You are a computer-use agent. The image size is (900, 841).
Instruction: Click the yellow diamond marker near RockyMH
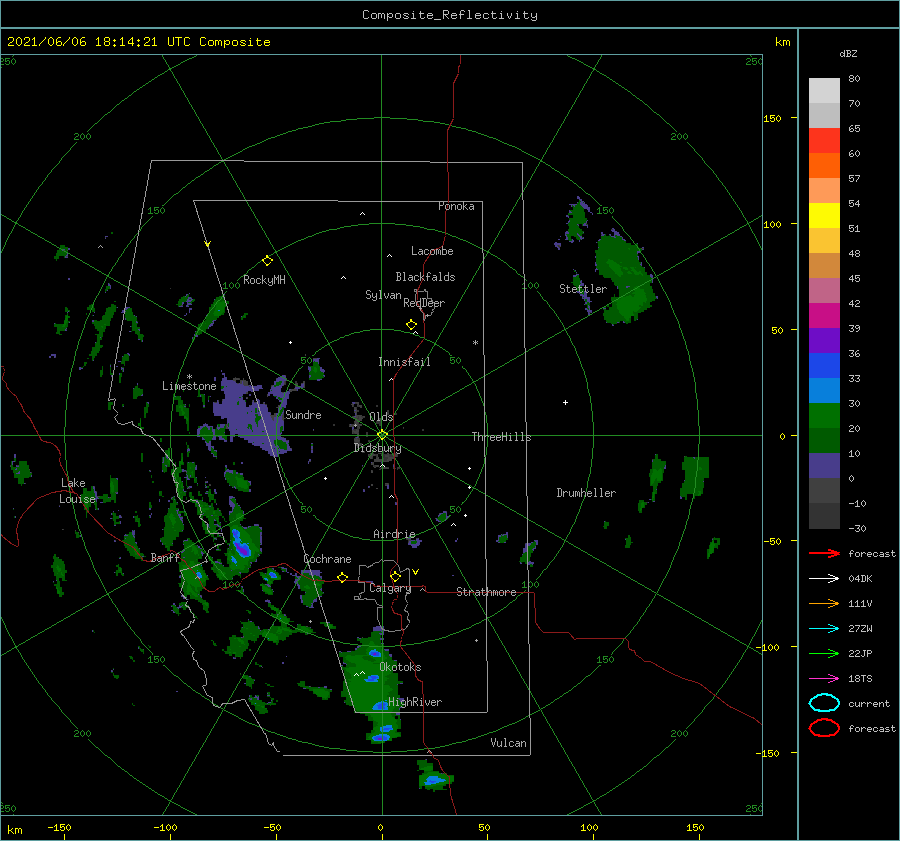click(267, 261)
